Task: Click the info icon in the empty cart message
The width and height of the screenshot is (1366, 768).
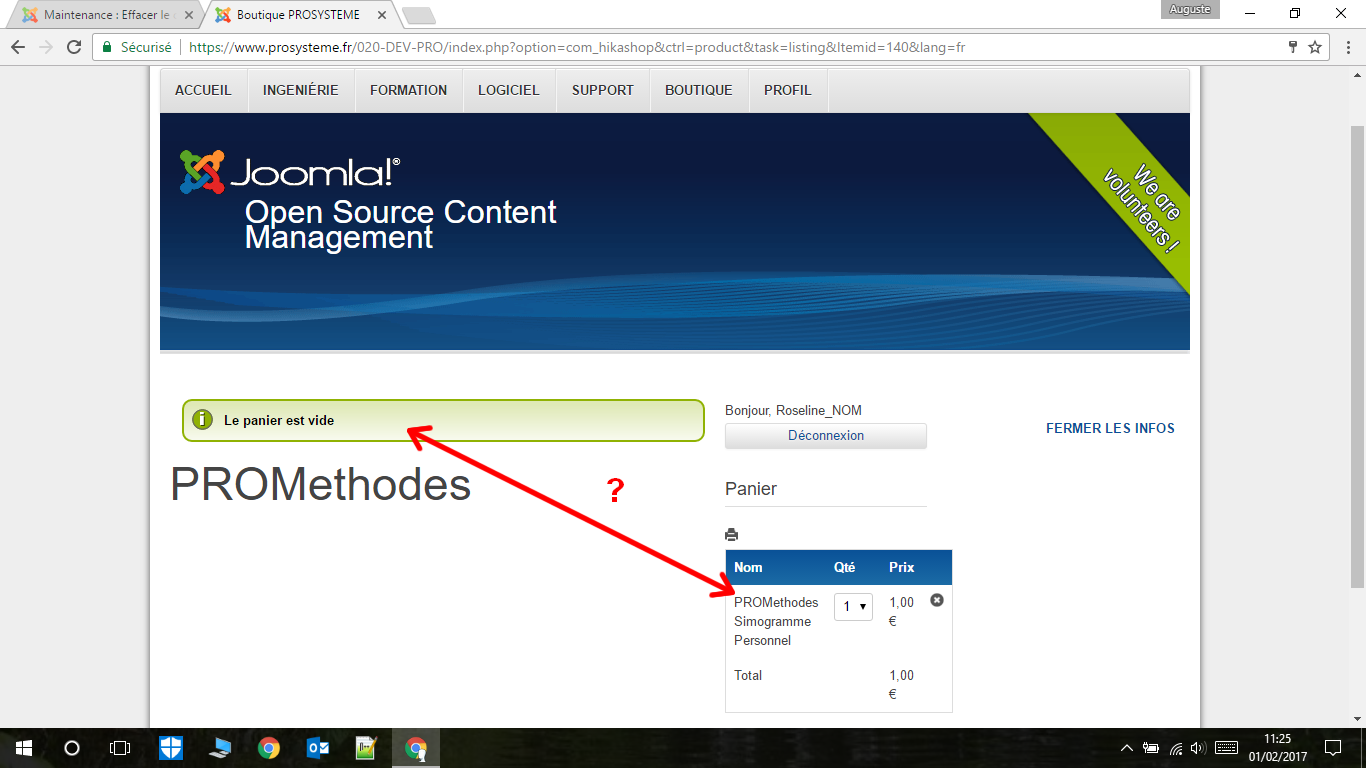Action: pos(202,420)
